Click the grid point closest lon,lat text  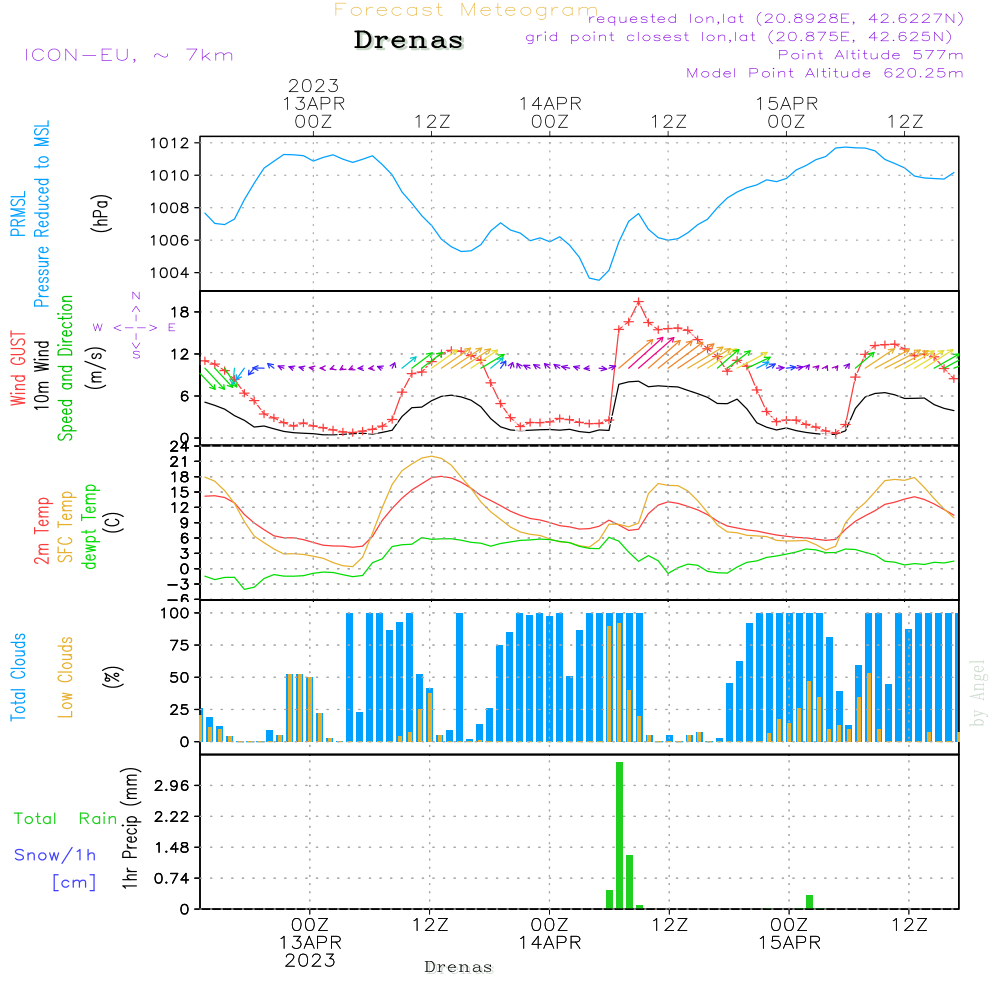pos(746,37)
